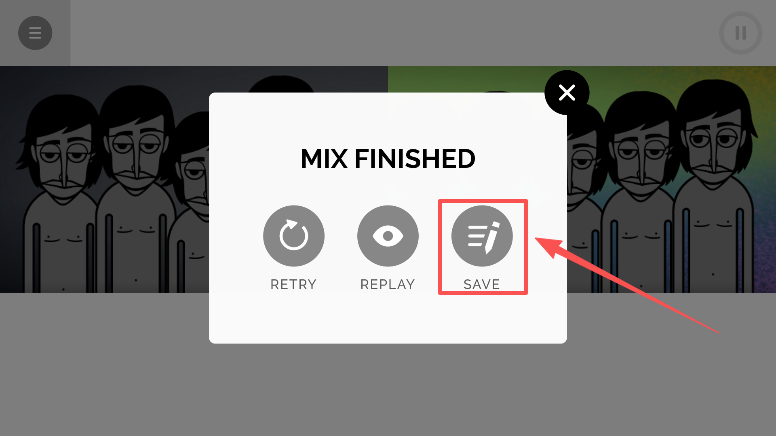Click the blank white space under the dialog buttons
The image size is (776, 436).
pos(388,317)
